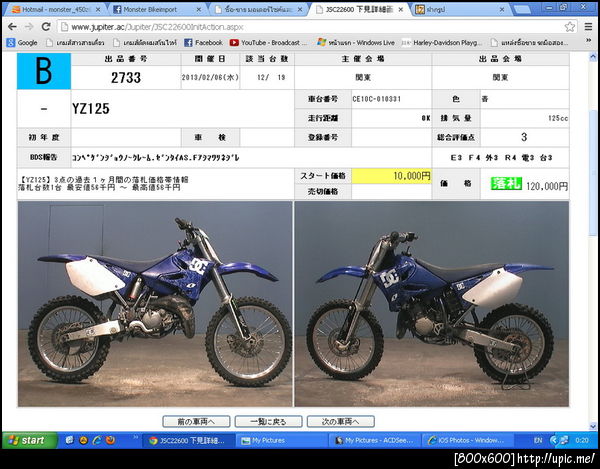Image resolution: width=600 pixels, height=469 pixels.
Task: Launch Internet Explorer from quick launch
Action: 97,440
